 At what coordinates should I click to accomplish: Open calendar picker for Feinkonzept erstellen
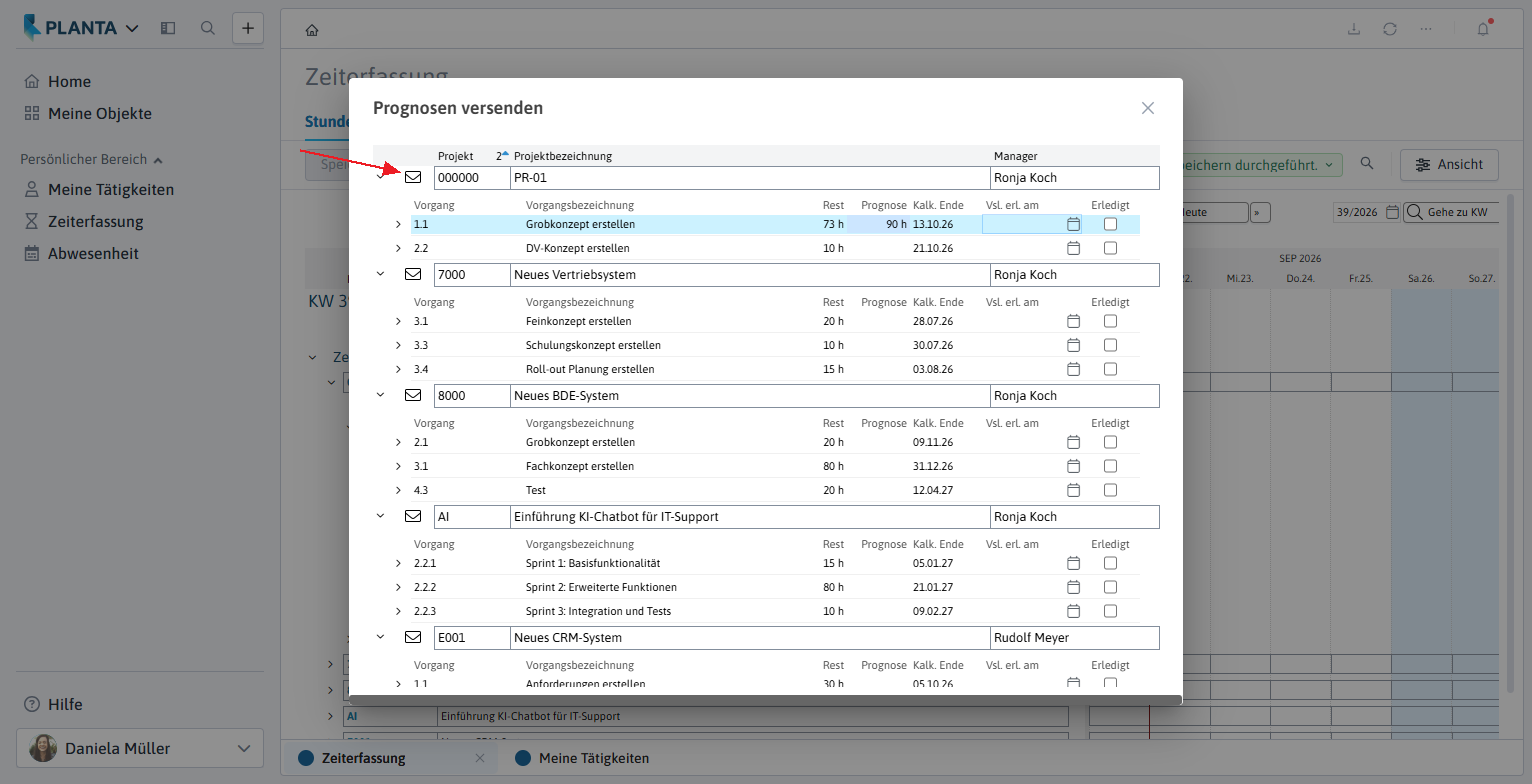[x=1074, y=321]
